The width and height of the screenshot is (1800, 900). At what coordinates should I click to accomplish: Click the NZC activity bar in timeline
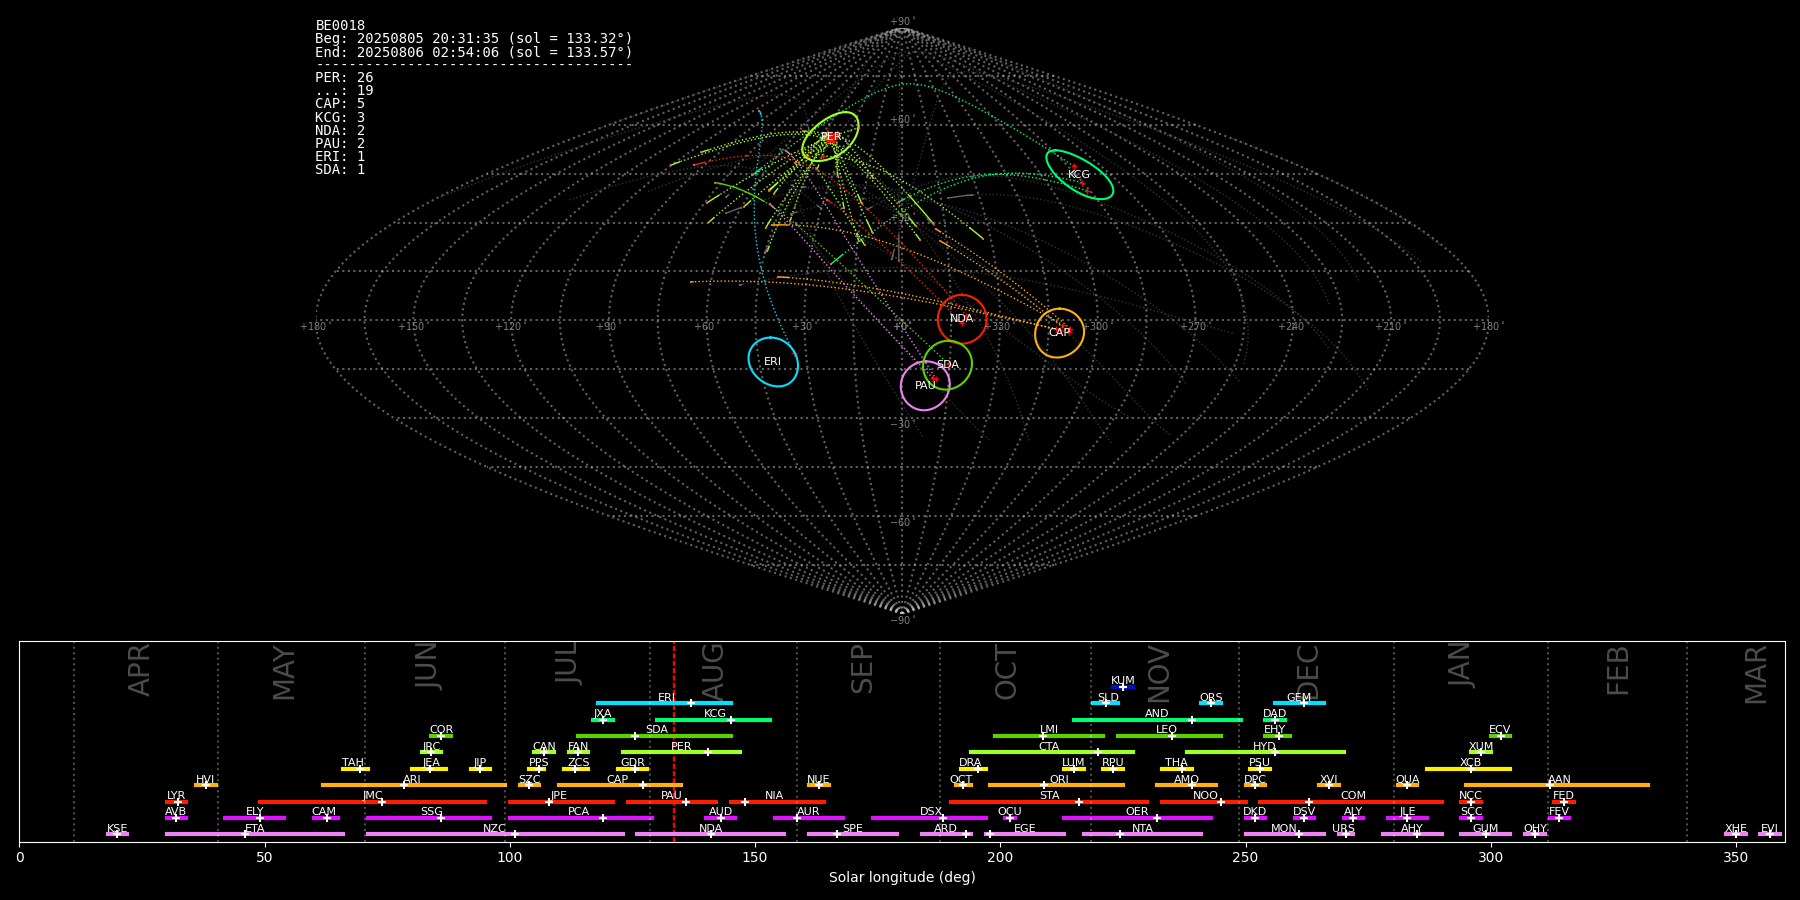[x=495, y=834]
